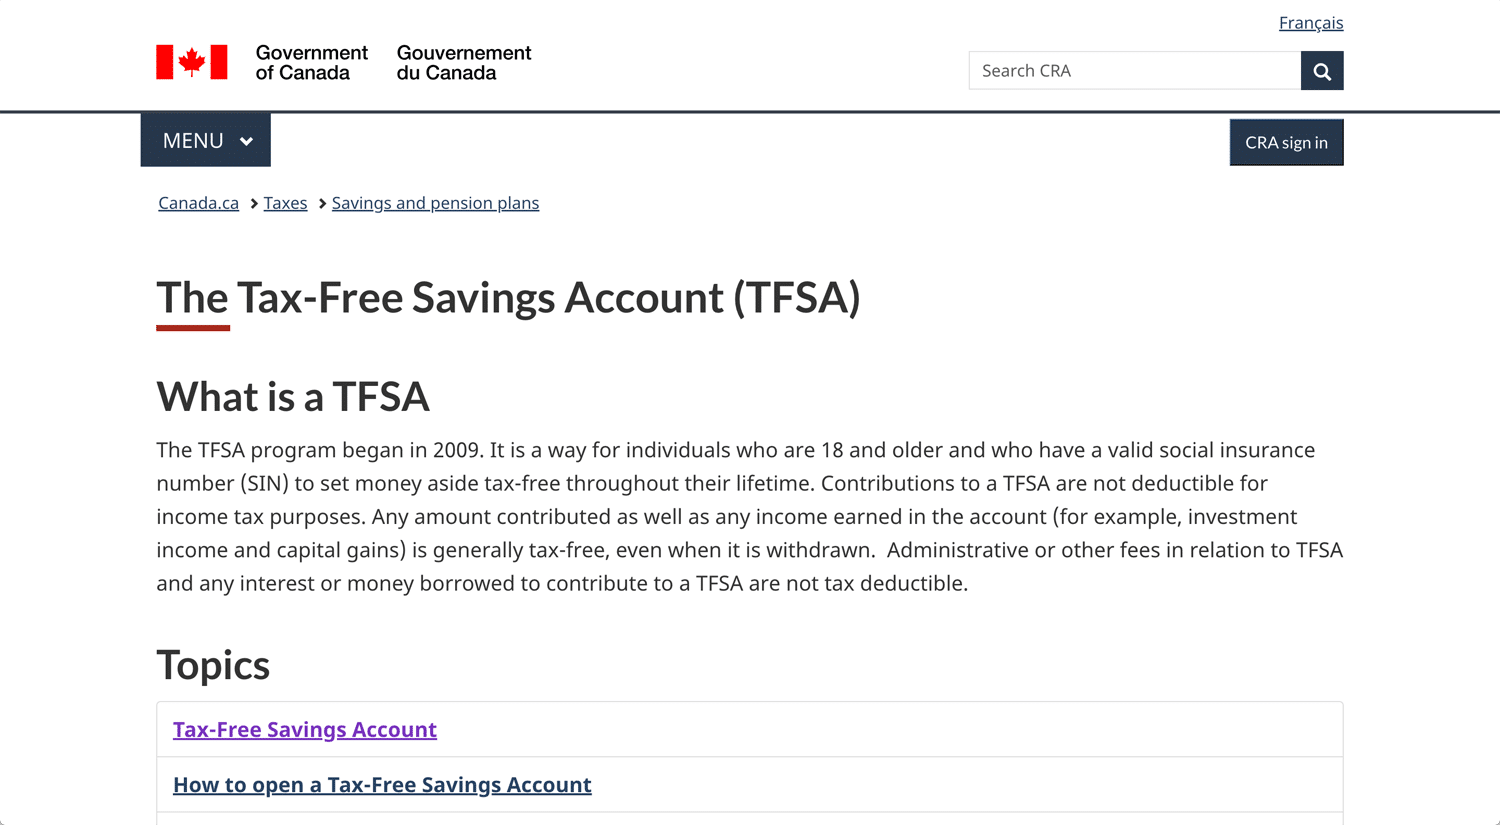Navigate to Savings and pension plans breadcrumb

click(x=435, y=203)
